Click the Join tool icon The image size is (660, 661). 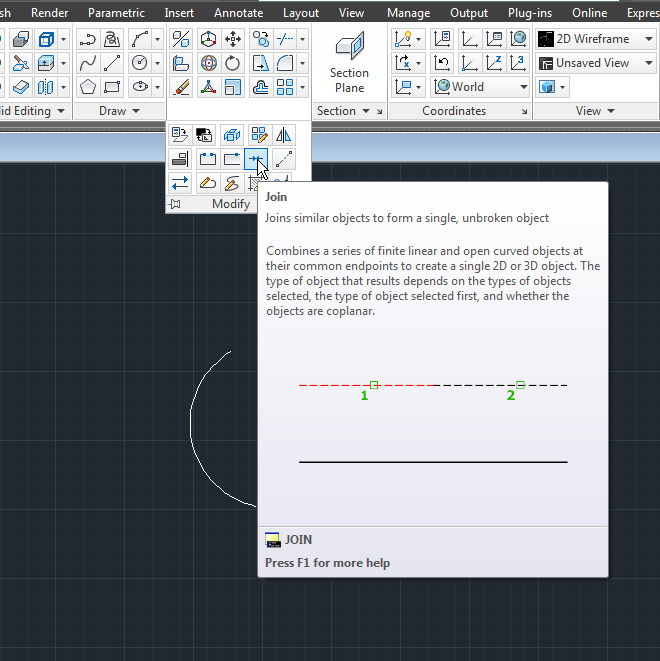(x=256, y=159)
